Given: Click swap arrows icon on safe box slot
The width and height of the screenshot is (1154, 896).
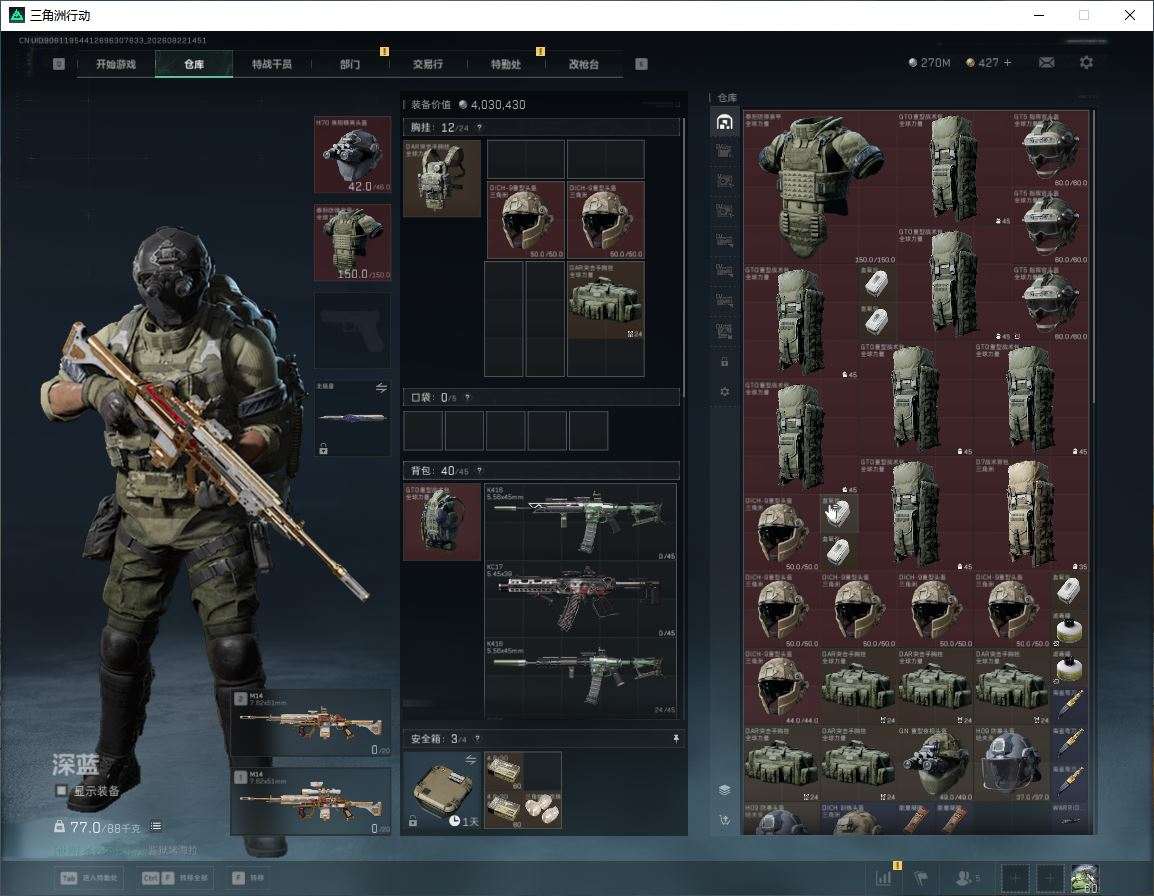Looking at the screenshot, I should point(470,760).
